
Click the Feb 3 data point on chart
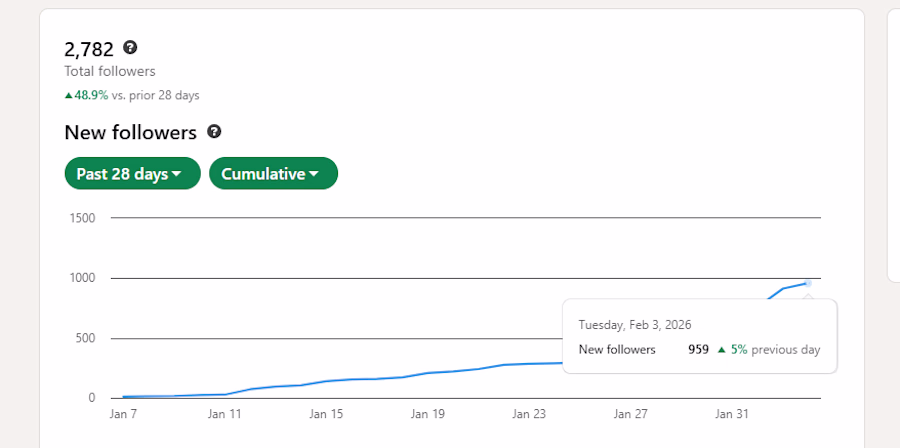[x=808, y=283]
